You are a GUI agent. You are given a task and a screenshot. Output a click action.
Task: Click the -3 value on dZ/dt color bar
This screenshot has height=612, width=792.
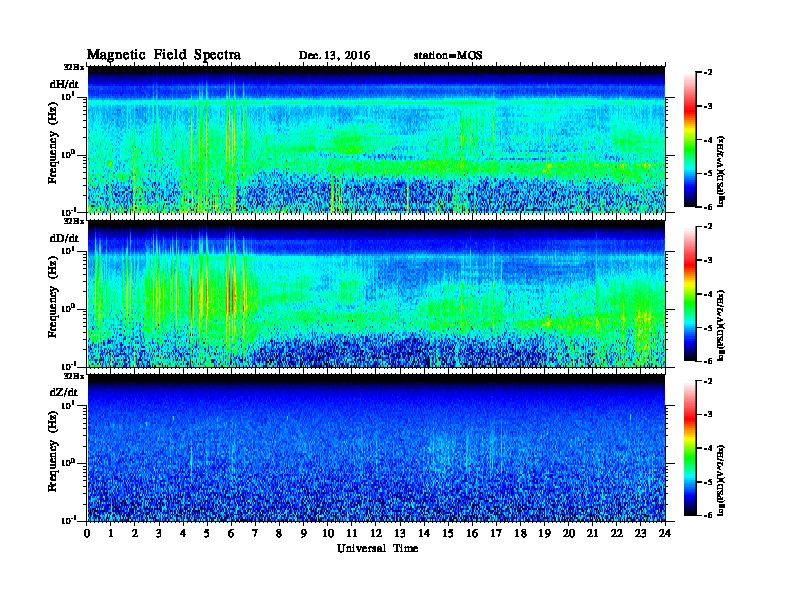pyautogui.click(x=708, y=415)
